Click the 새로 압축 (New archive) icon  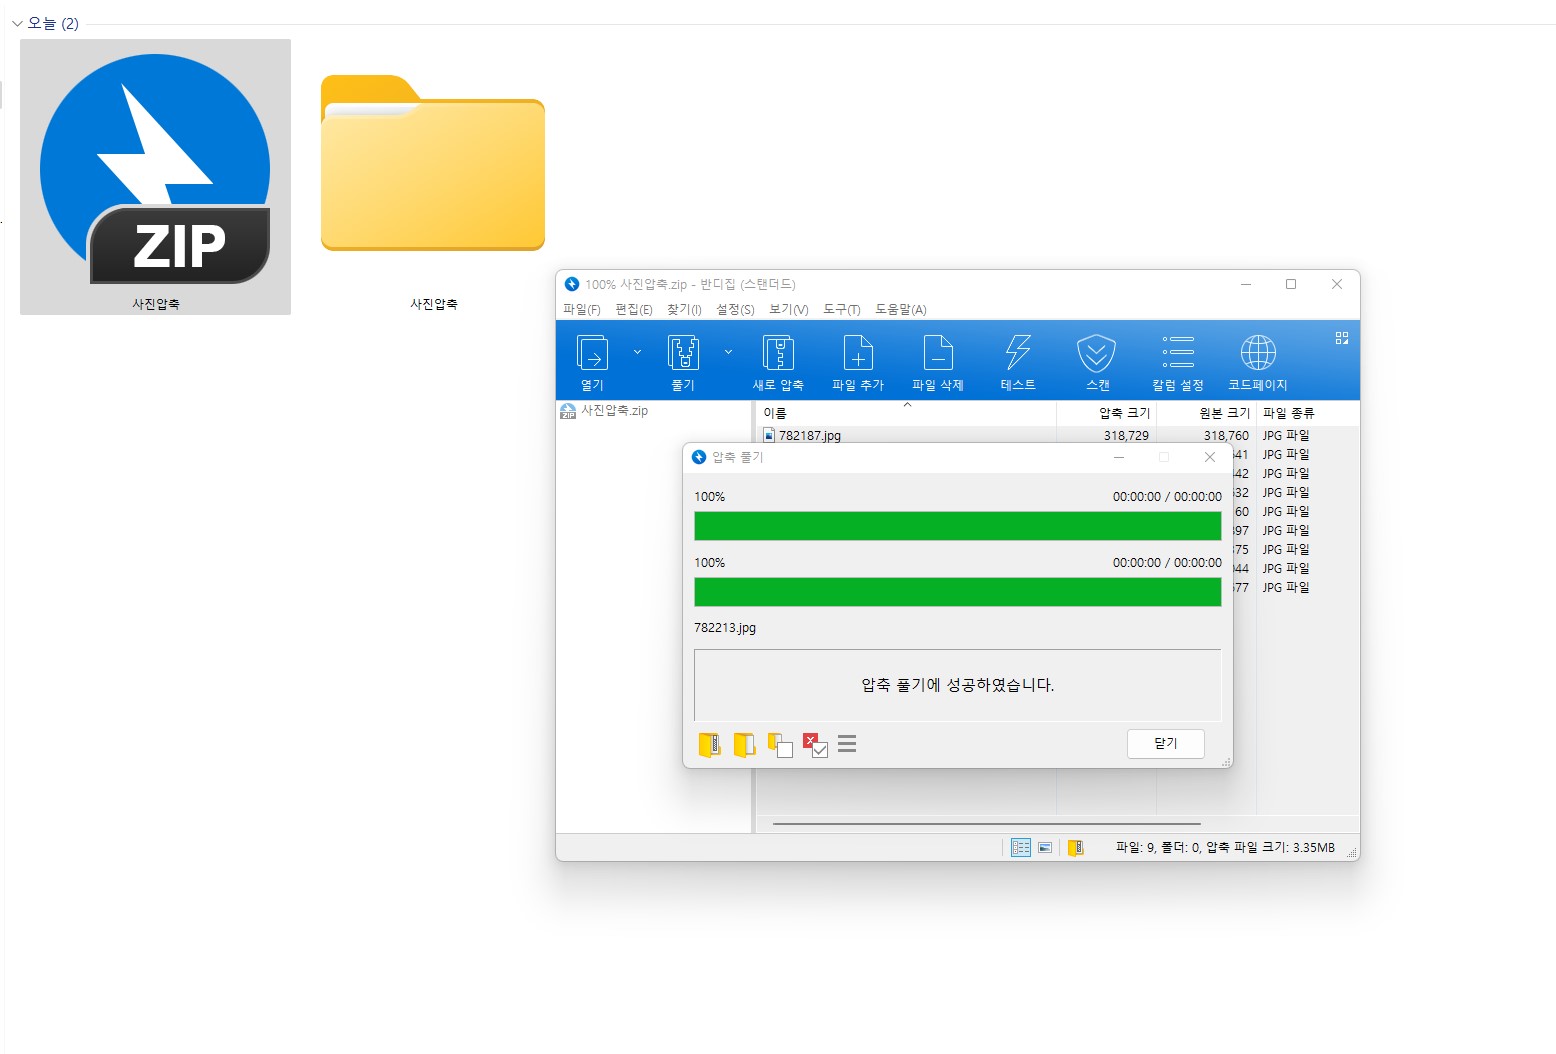(778, 353)
